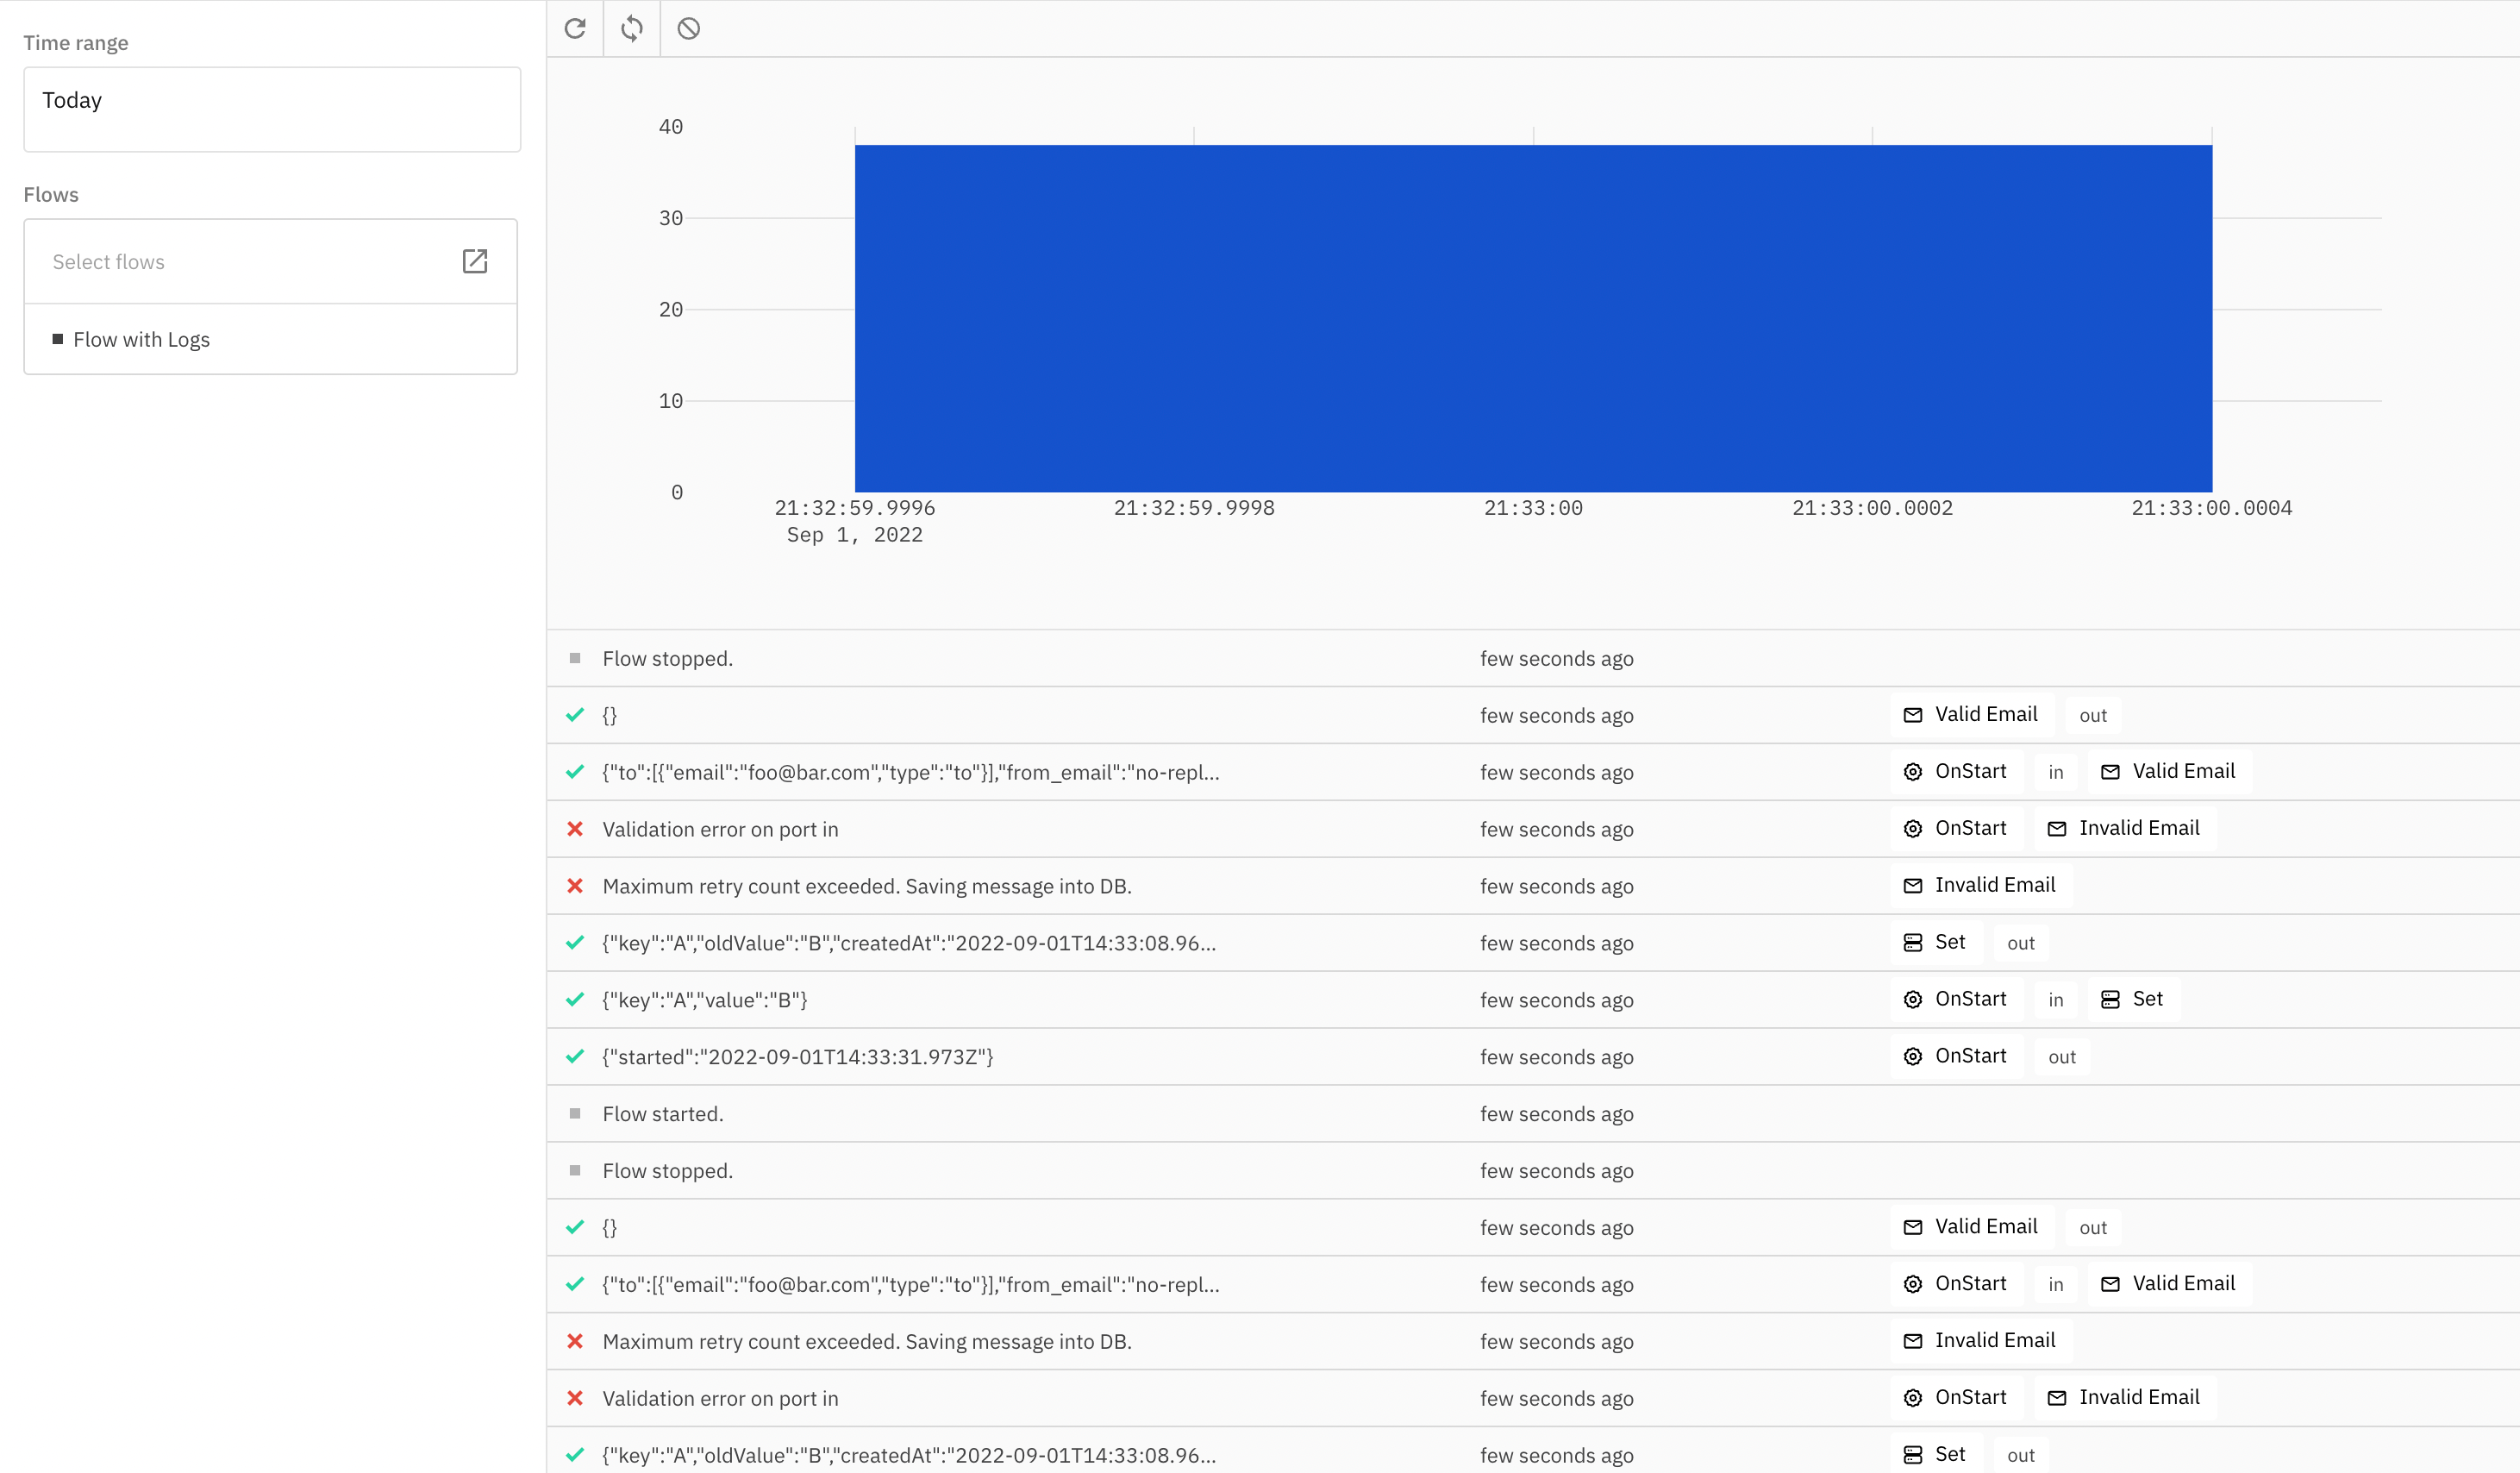2520x1473 pixels.
Task: Select the Flow with Logs item
Action: (x=141, y=339)
